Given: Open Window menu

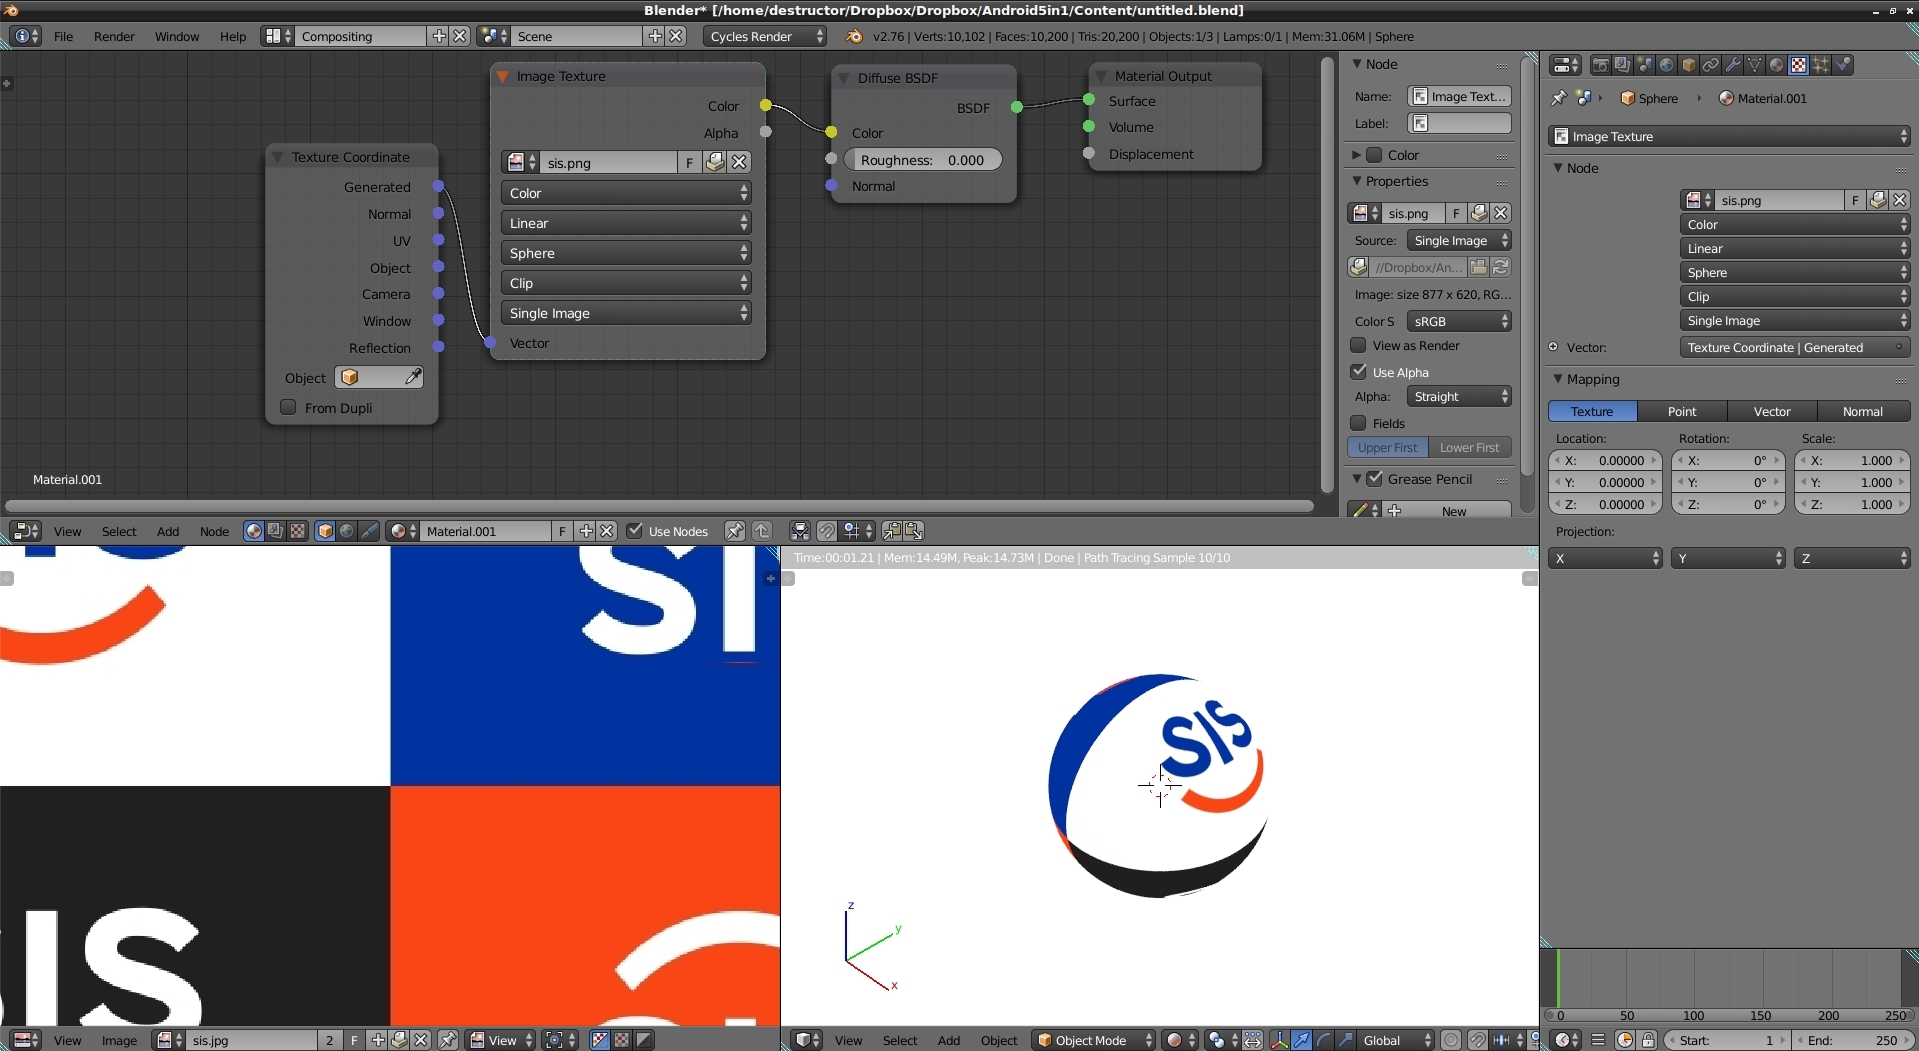Looking at the screenshot, I should [x=177, y=36].
